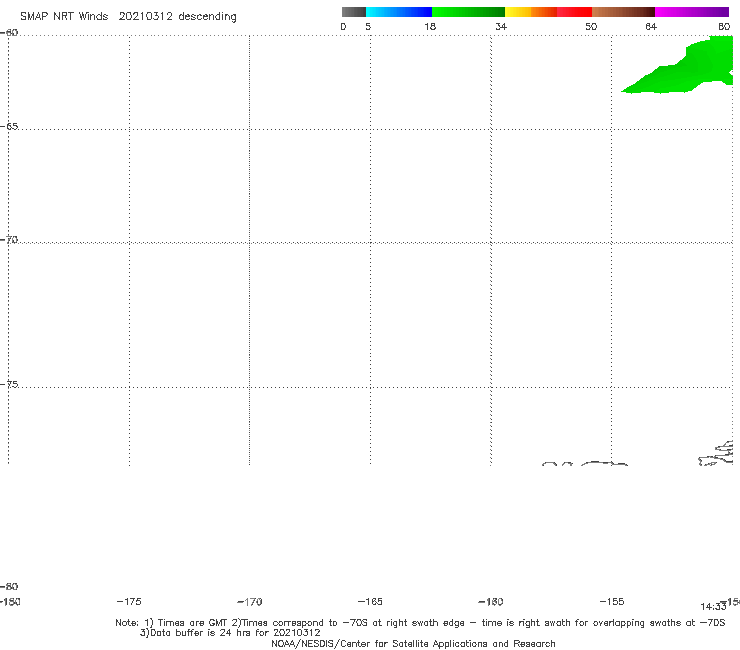Click longitude label '-155'

pyautogui.click(x=612, y=601)
